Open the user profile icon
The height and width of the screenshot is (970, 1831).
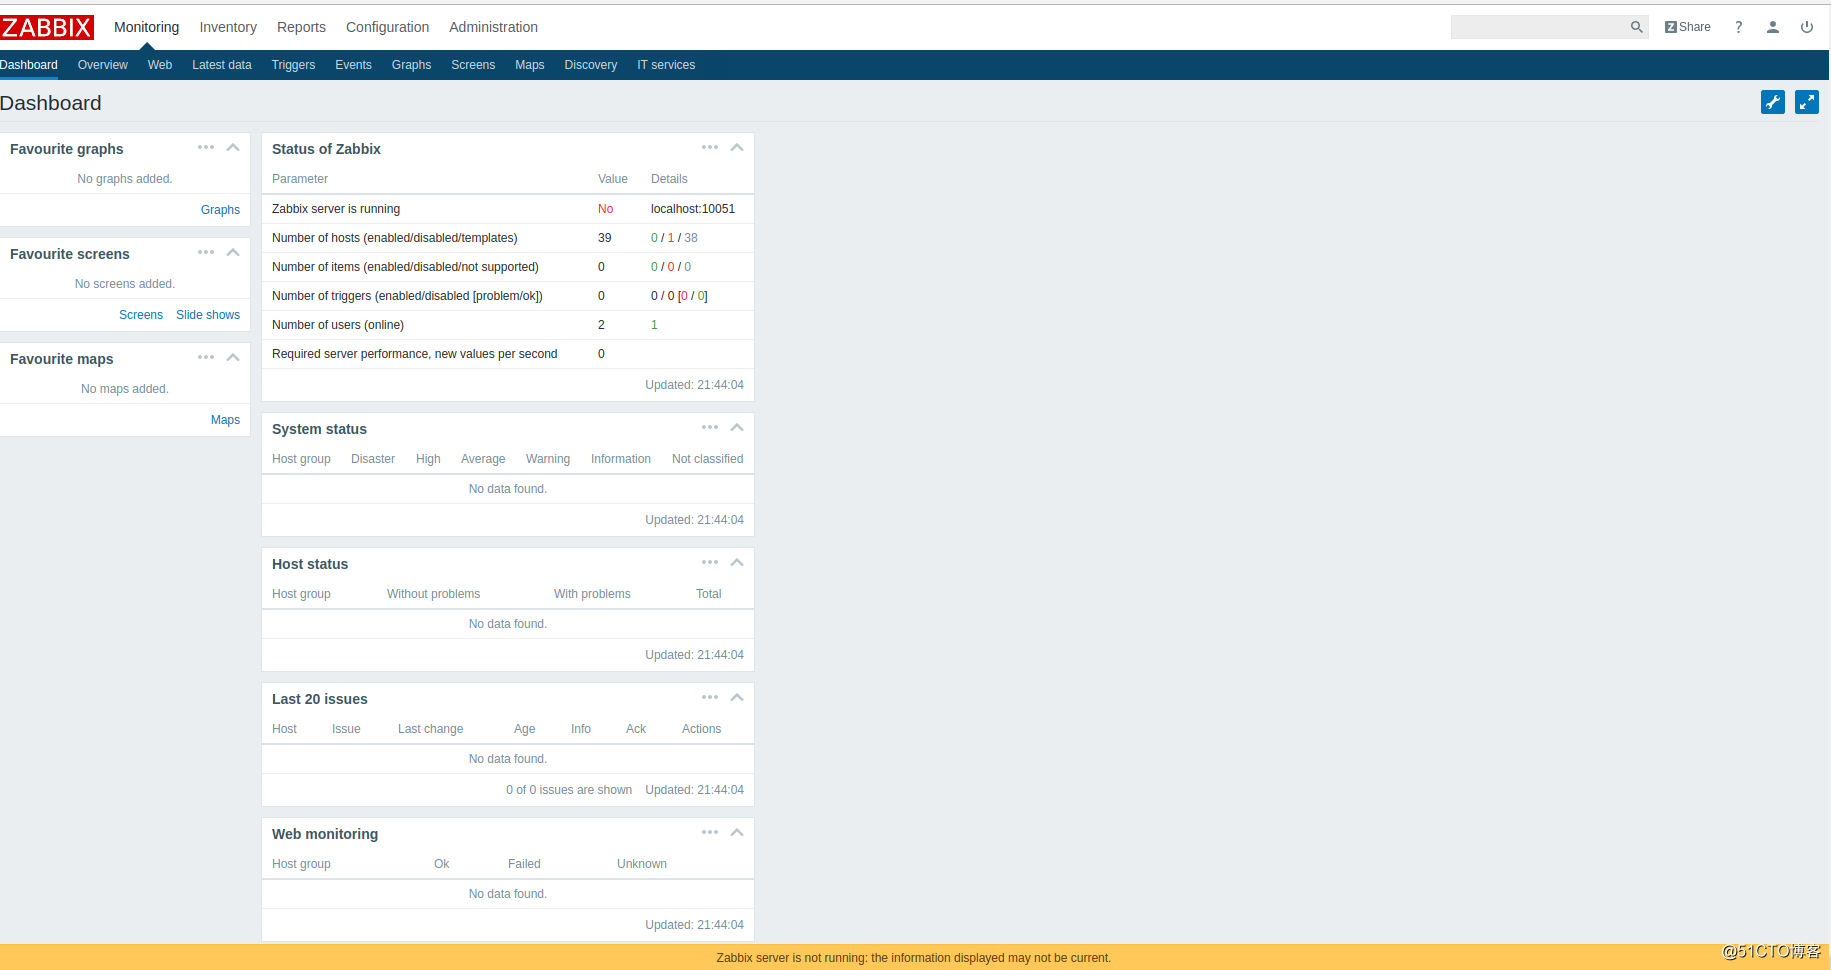point(1773,27)
